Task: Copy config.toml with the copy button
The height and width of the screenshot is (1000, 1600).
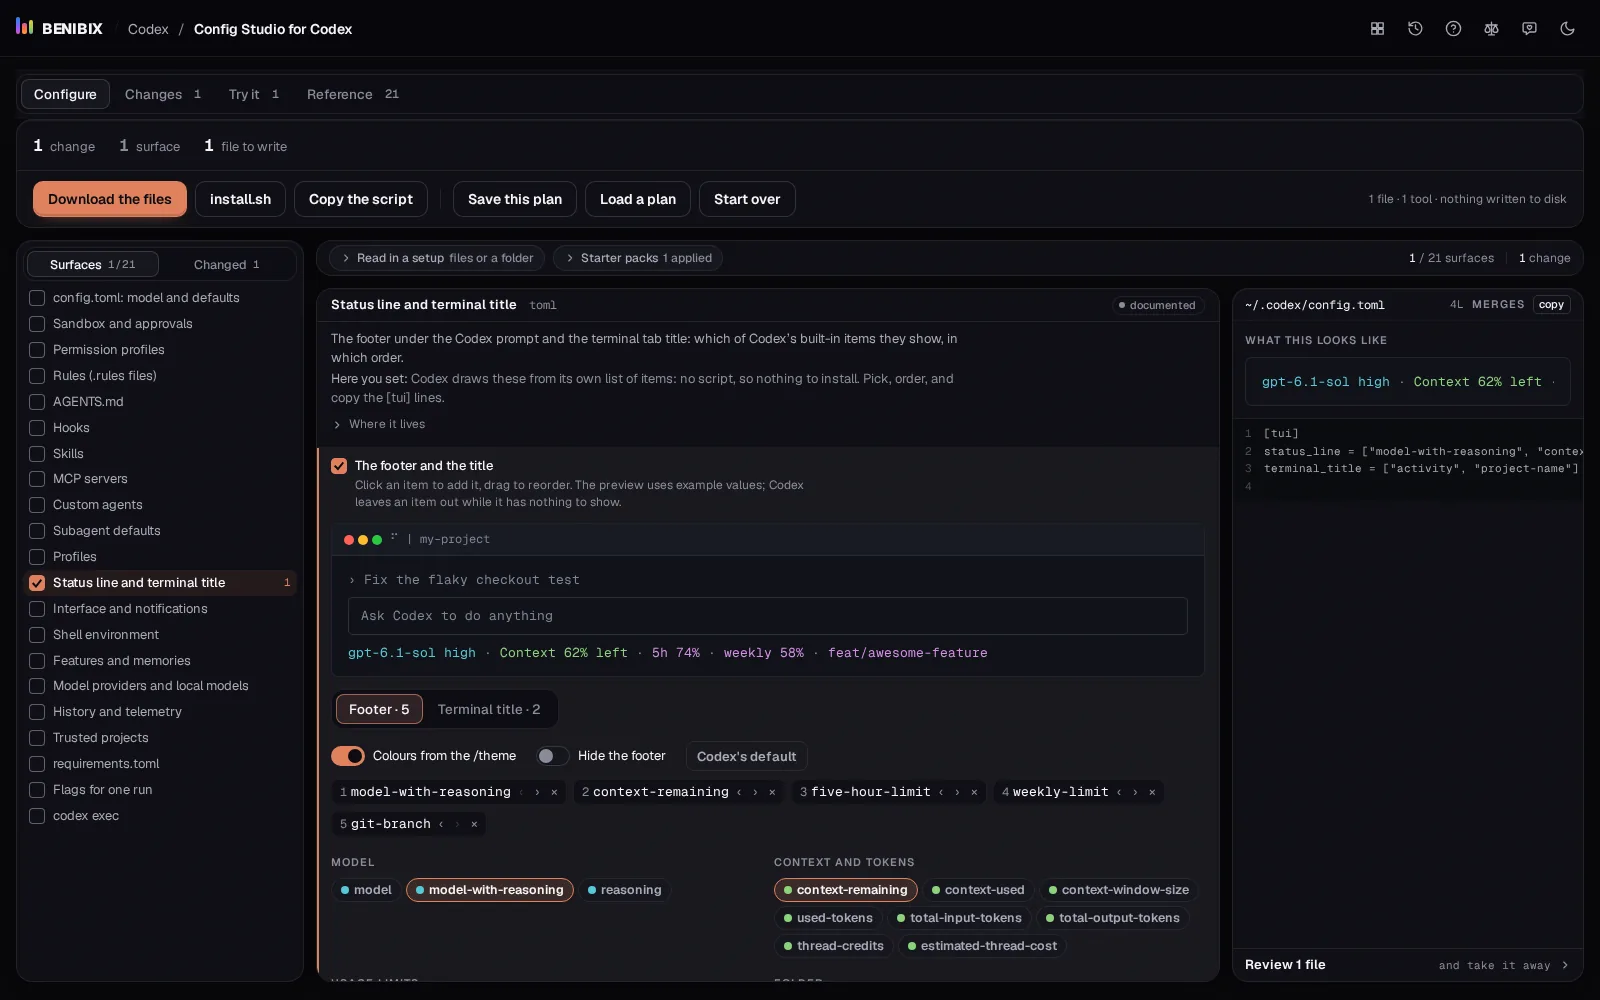Action: 1551,305
